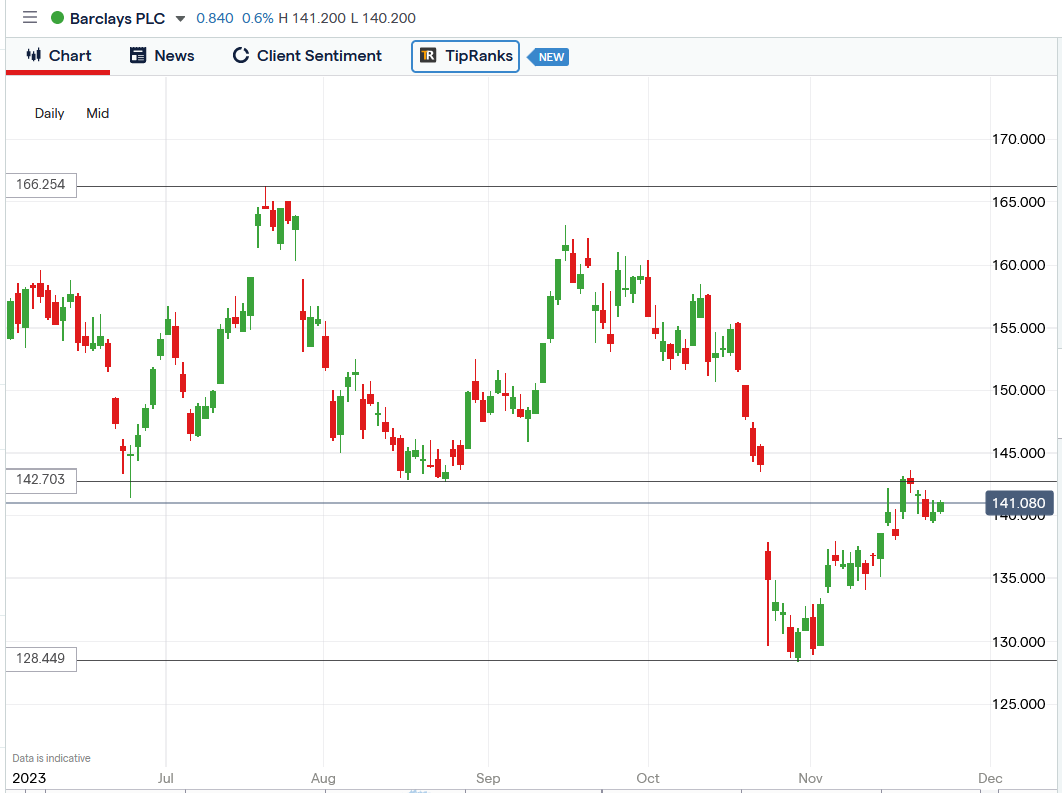Expand the Barclays PLC instrument dropdown arrow

[180, 19]
